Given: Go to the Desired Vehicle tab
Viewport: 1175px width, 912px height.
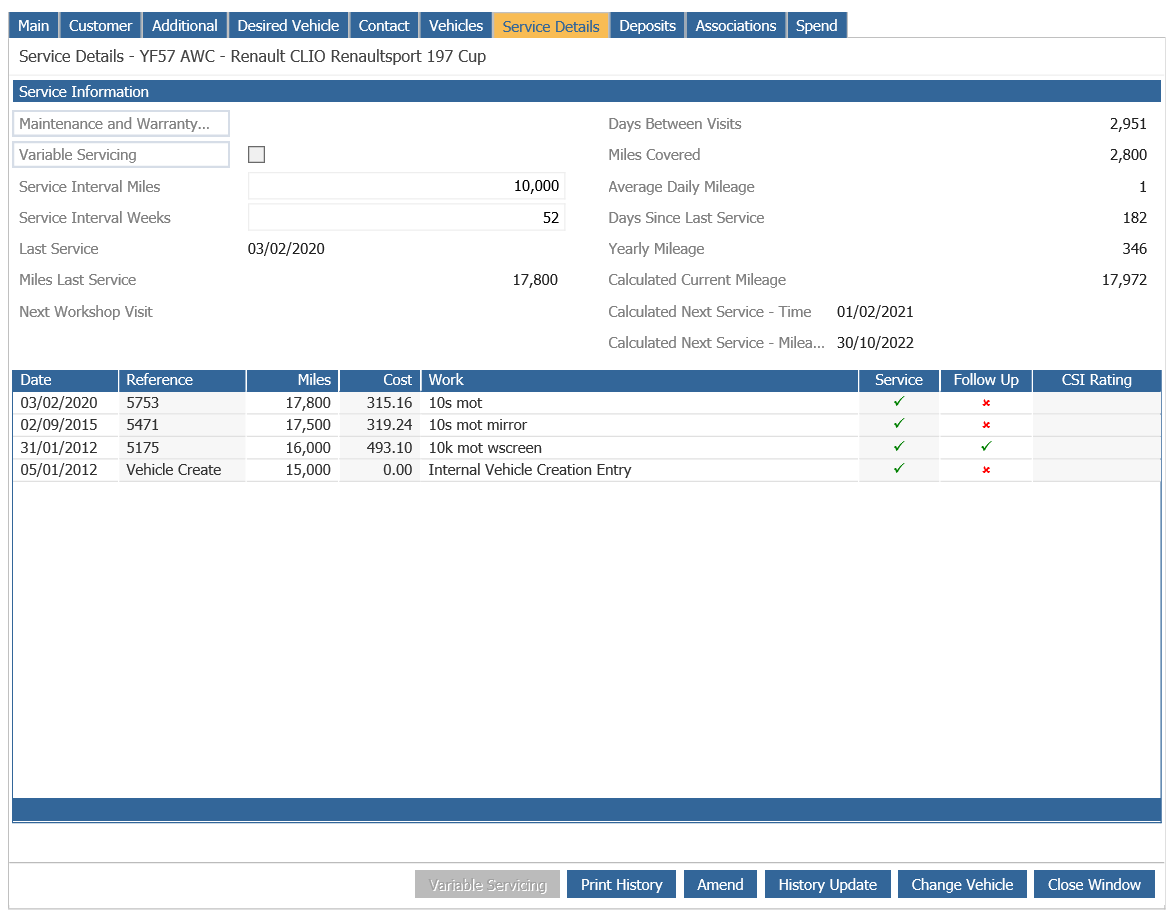Looking at the screenshot, I should click(x=288, y=25).
